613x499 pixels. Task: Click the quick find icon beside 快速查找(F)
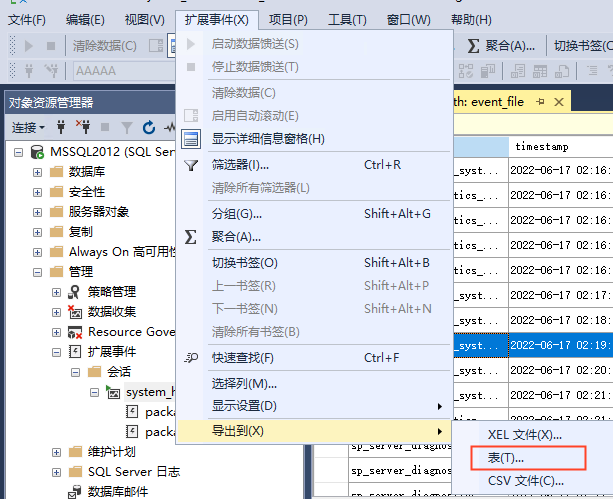191,358
